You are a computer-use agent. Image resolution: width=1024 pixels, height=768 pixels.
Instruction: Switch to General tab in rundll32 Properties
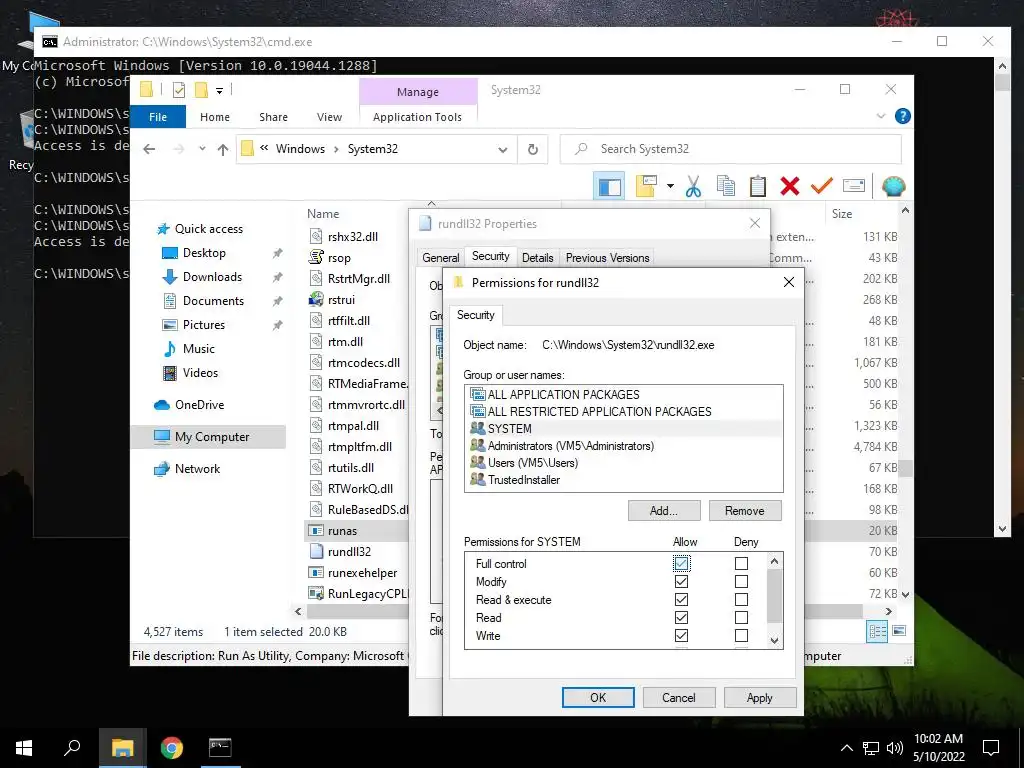point(441,258)
